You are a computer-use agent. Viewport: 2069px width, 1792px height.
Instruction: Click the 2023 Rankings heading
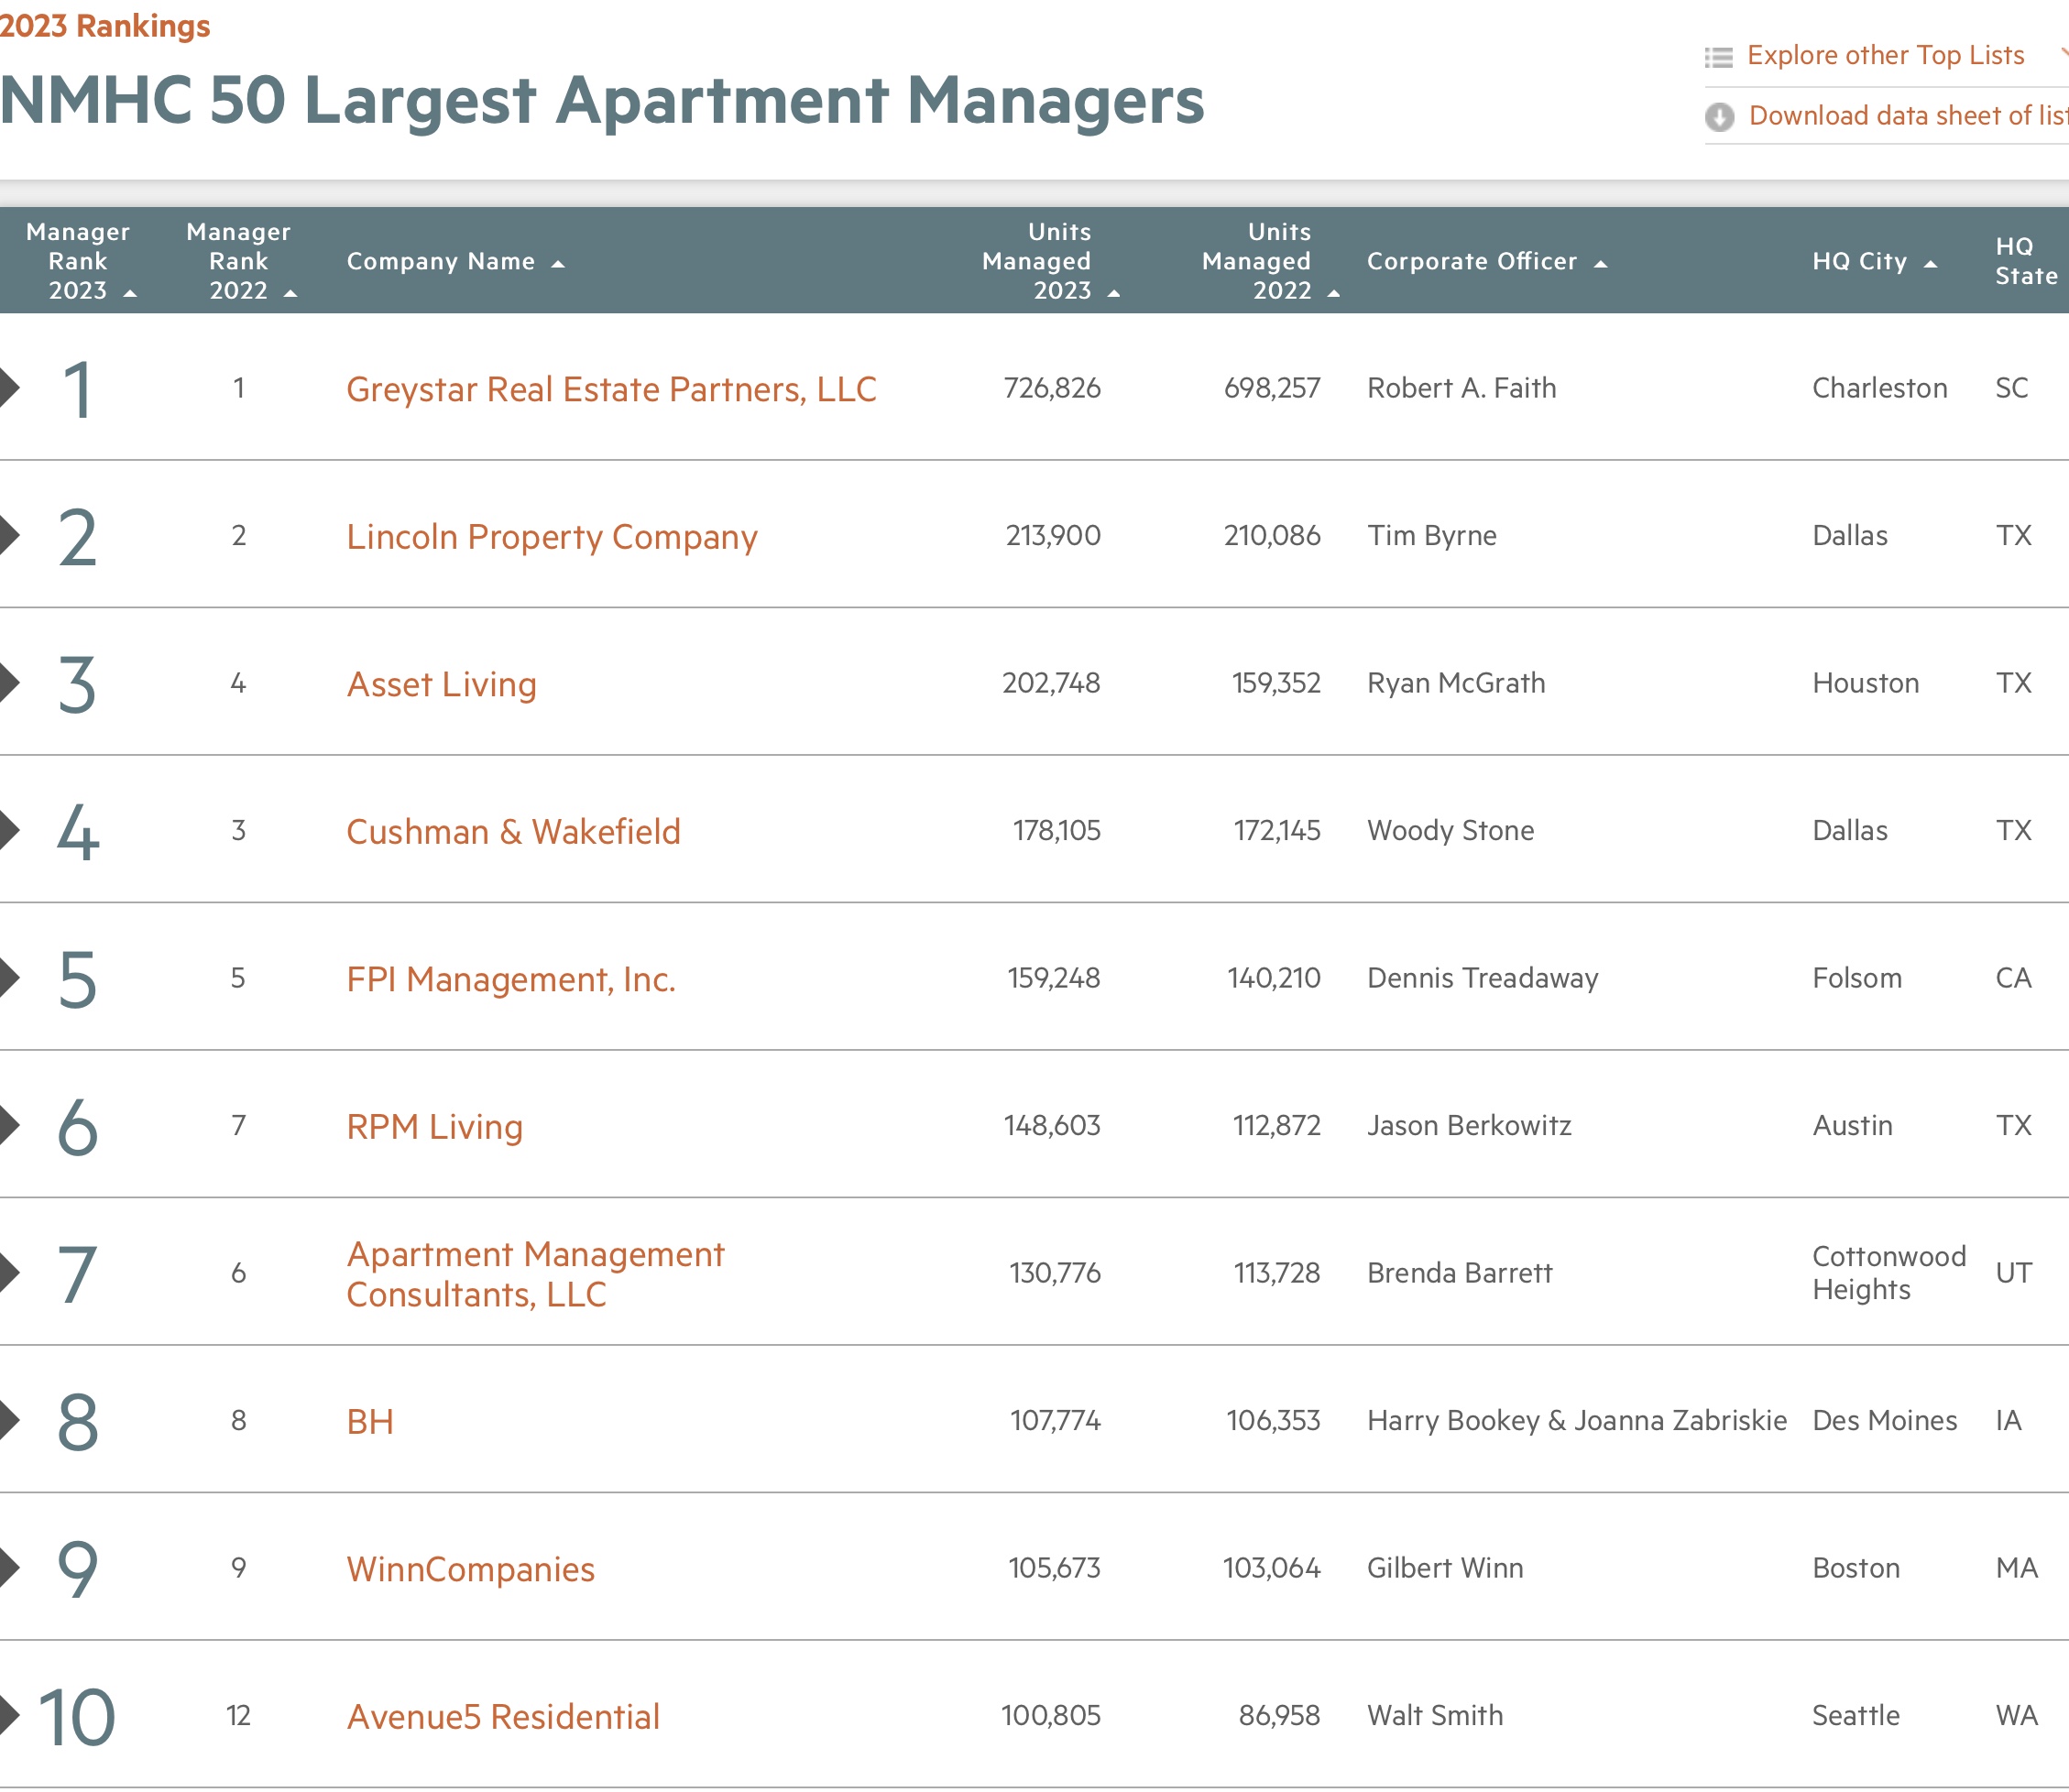(x=105, y=25)
